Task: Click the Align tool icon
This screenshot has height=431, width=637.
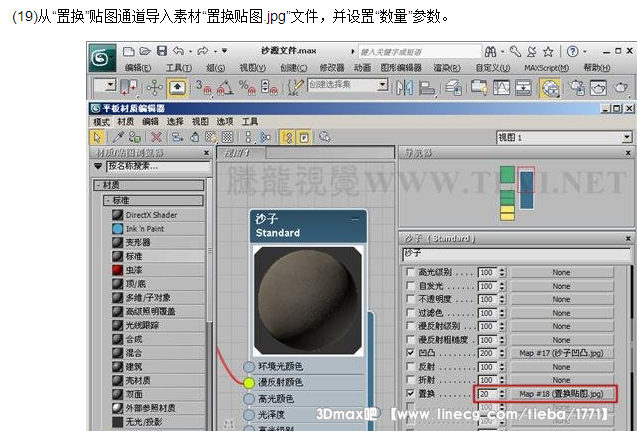Action: coord(427,87)
